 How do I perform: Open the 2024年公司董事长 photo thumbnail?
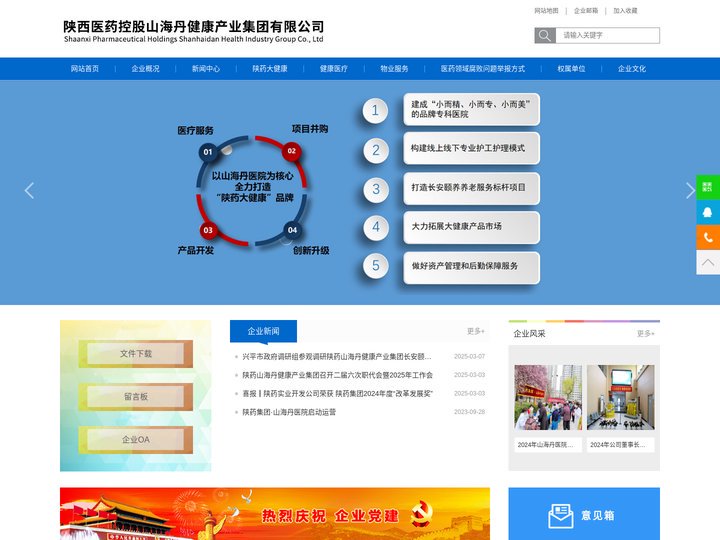(x=620, y=398)
